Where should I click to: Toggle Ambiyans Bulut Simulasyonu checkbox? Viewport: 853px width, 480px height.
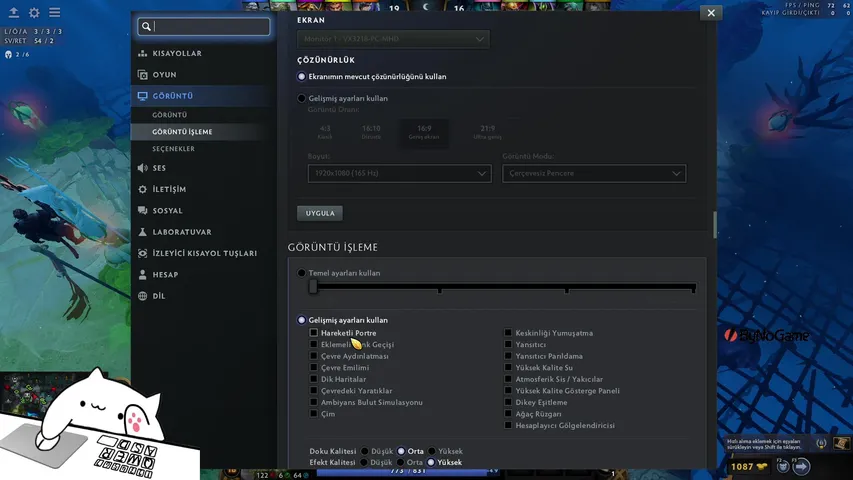(x=313, y=402)
